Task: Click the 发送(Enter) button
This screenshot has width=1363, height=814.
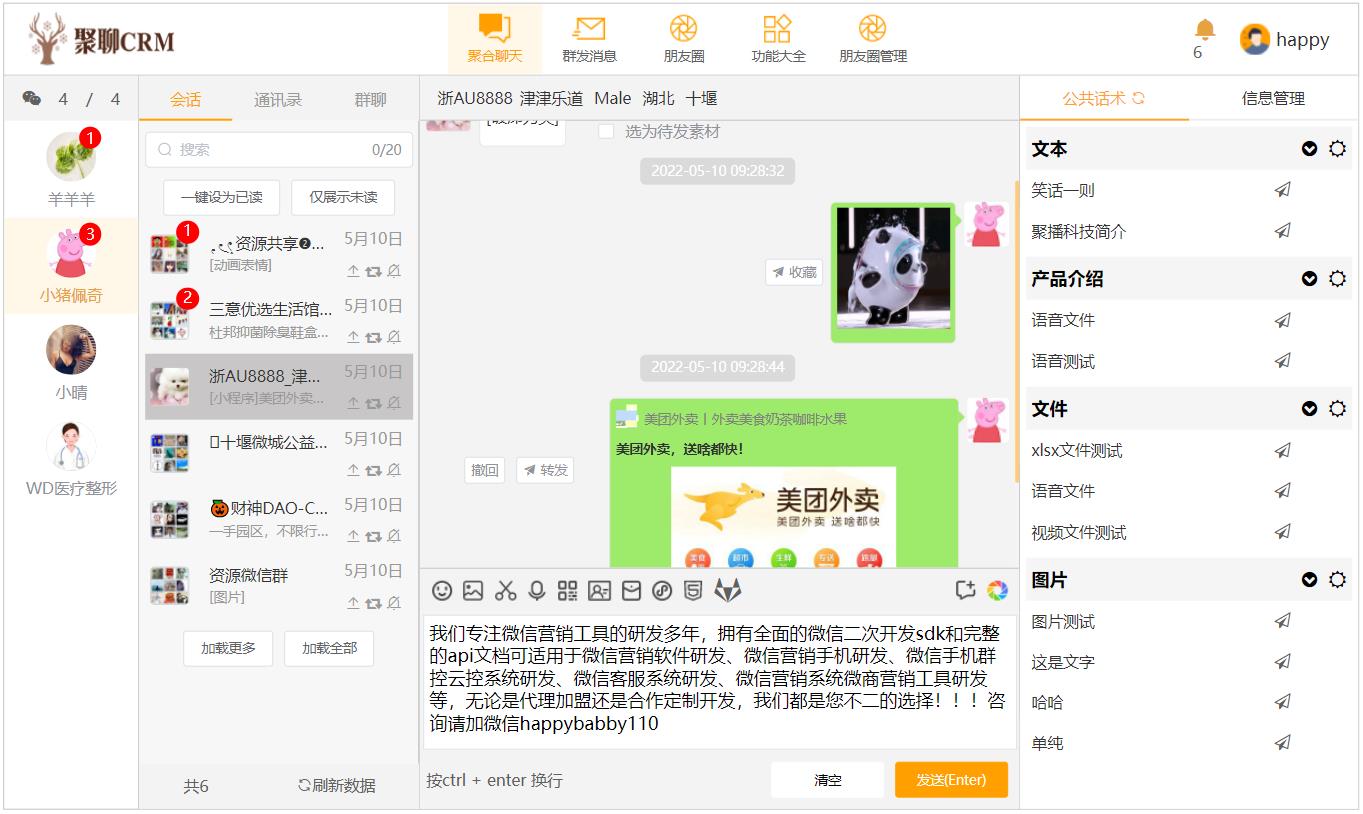Action: (x=951, y=780)
